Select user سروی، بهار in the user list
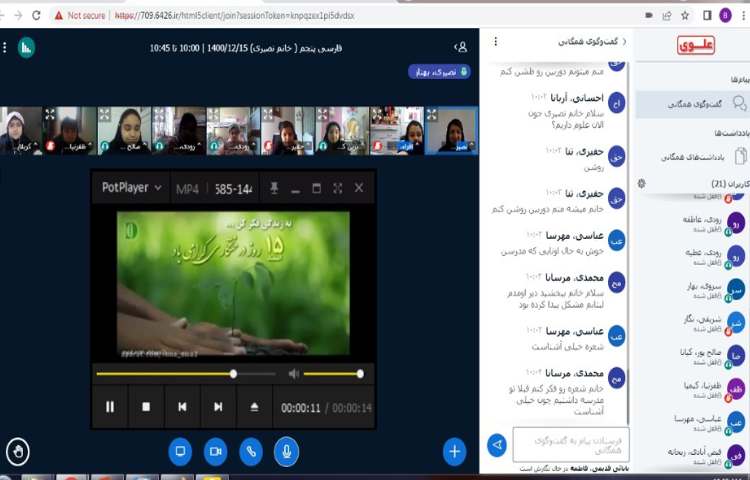Image resolution: width=750 pixels, height=480 pixels. pyautogui.click(x=713, y=290)
